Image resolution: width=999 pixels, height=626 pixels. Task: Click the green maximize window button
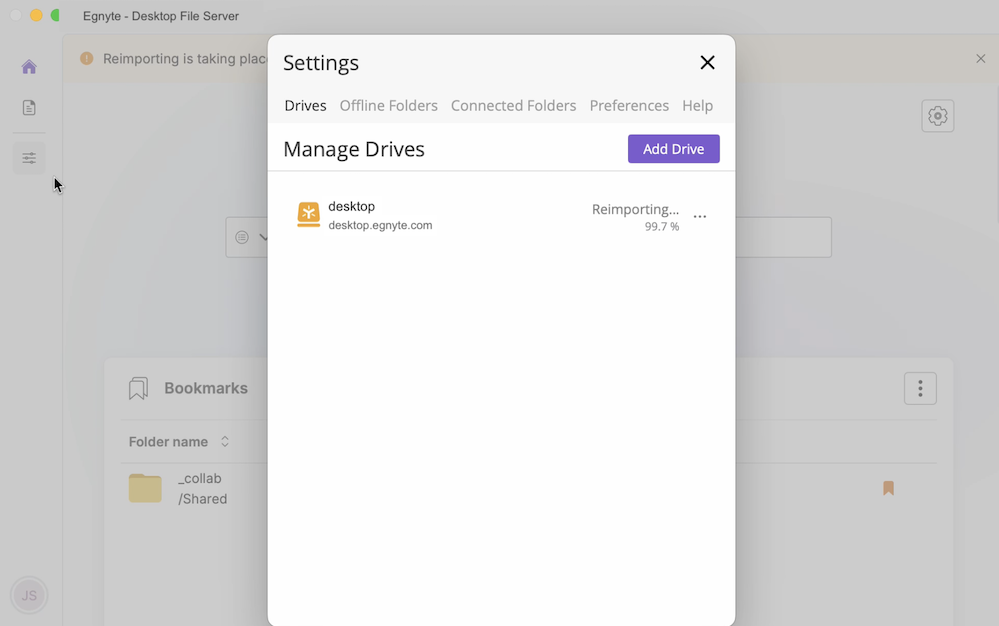click(x=55, y=15)
